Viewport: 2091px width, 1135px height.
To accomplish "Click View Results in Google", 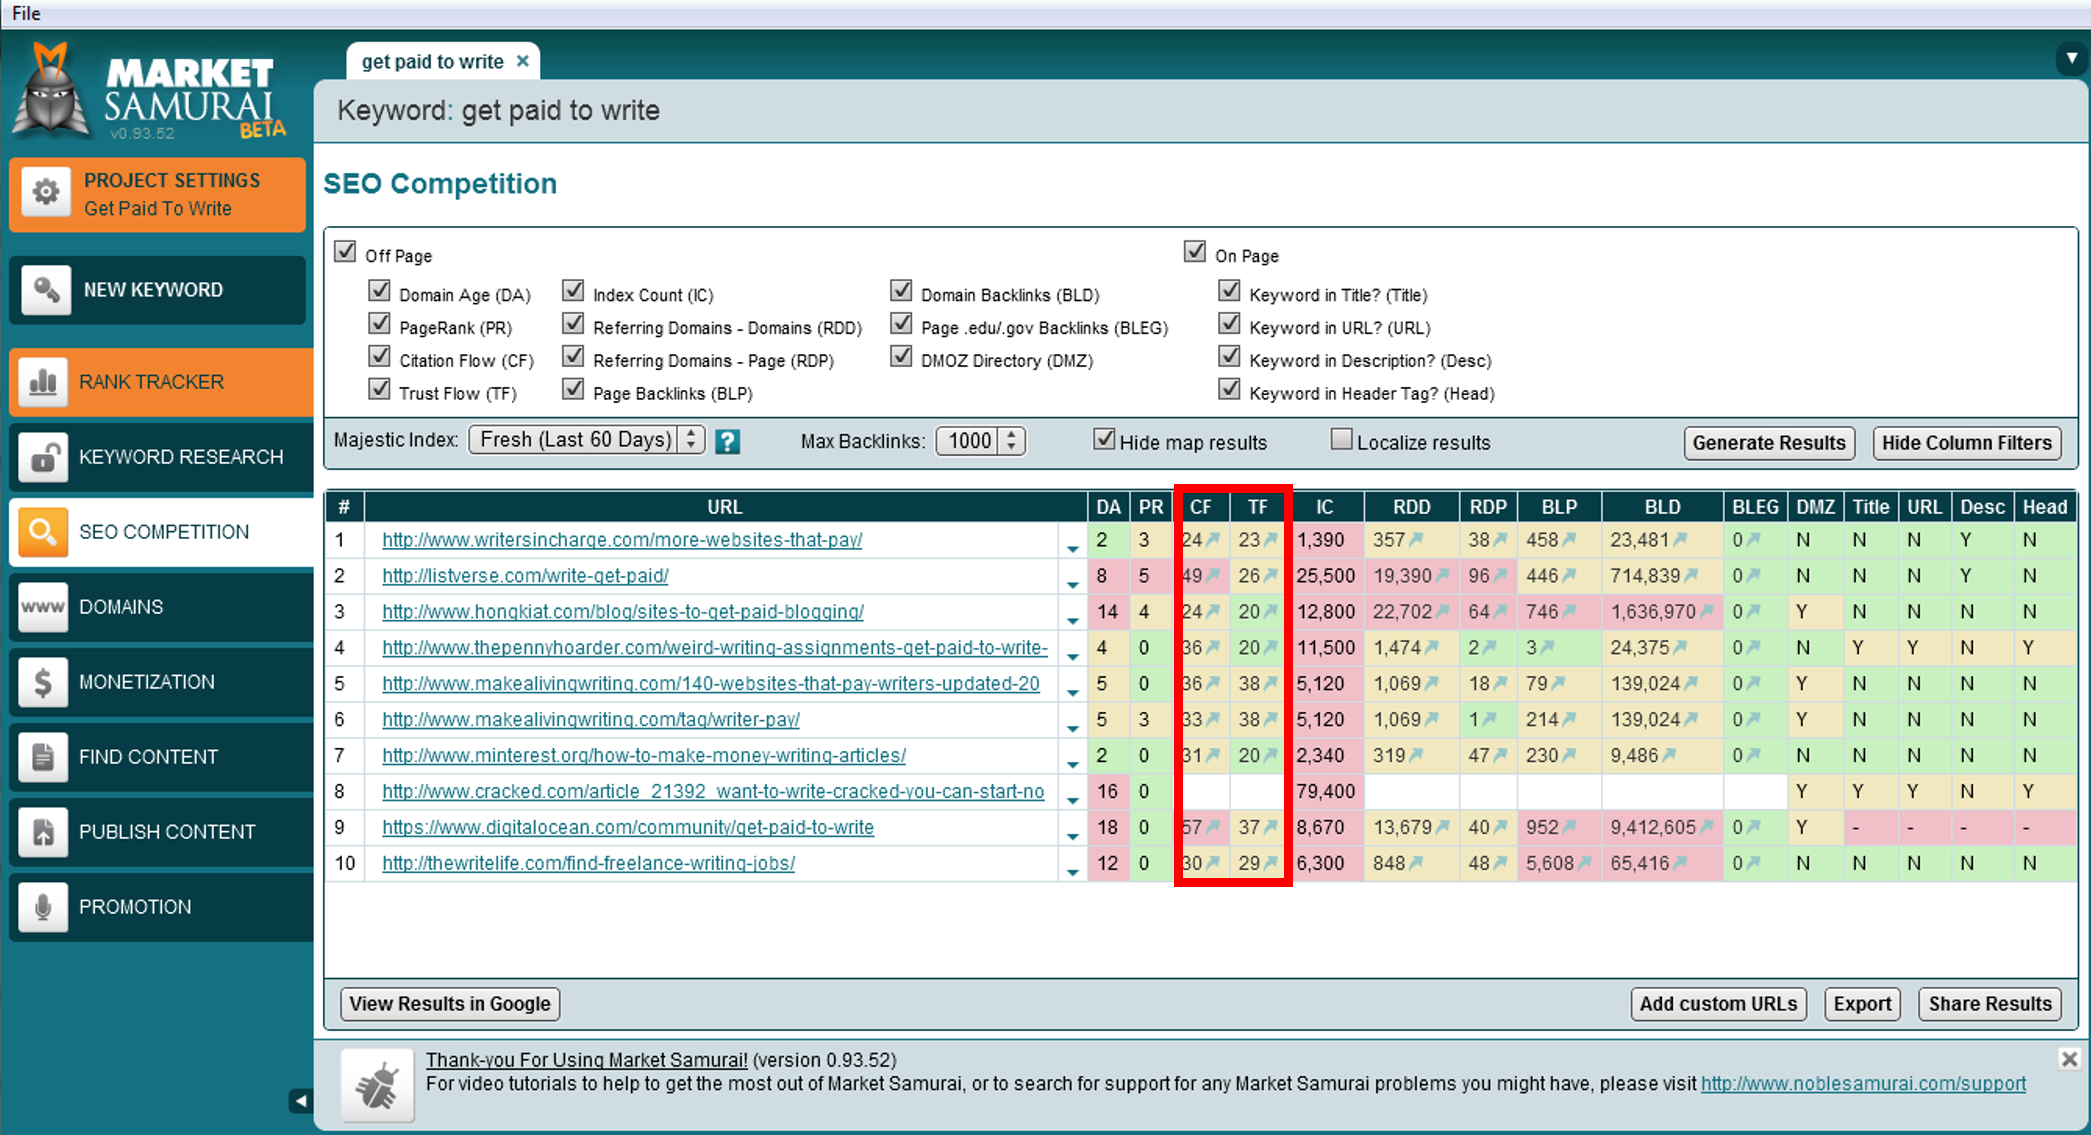I will pos(450,1004).
